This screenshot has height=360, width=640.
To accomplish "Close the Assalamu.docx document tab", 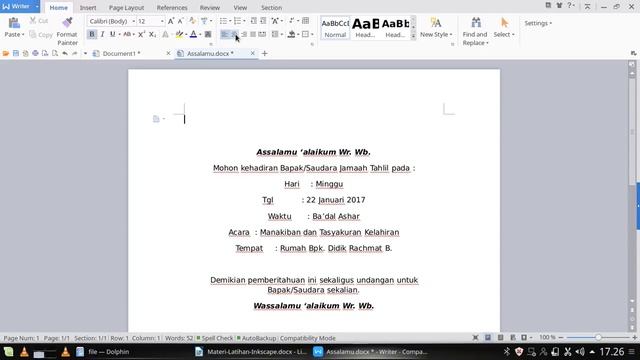I will pyautogui.click(x=253, y=53).
